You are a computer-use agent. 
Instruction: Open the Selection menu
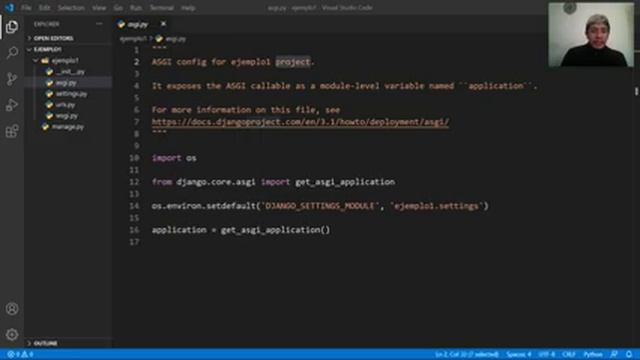tap(71, 8)
